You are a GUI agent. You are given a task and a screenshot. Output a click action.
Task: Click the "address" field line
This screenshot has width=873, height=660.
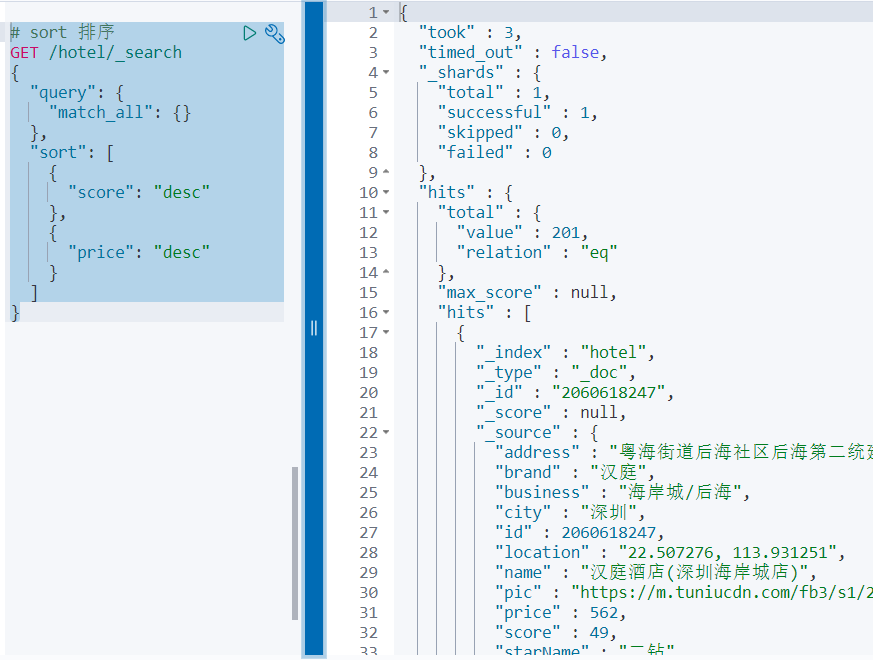coord(684,452)
